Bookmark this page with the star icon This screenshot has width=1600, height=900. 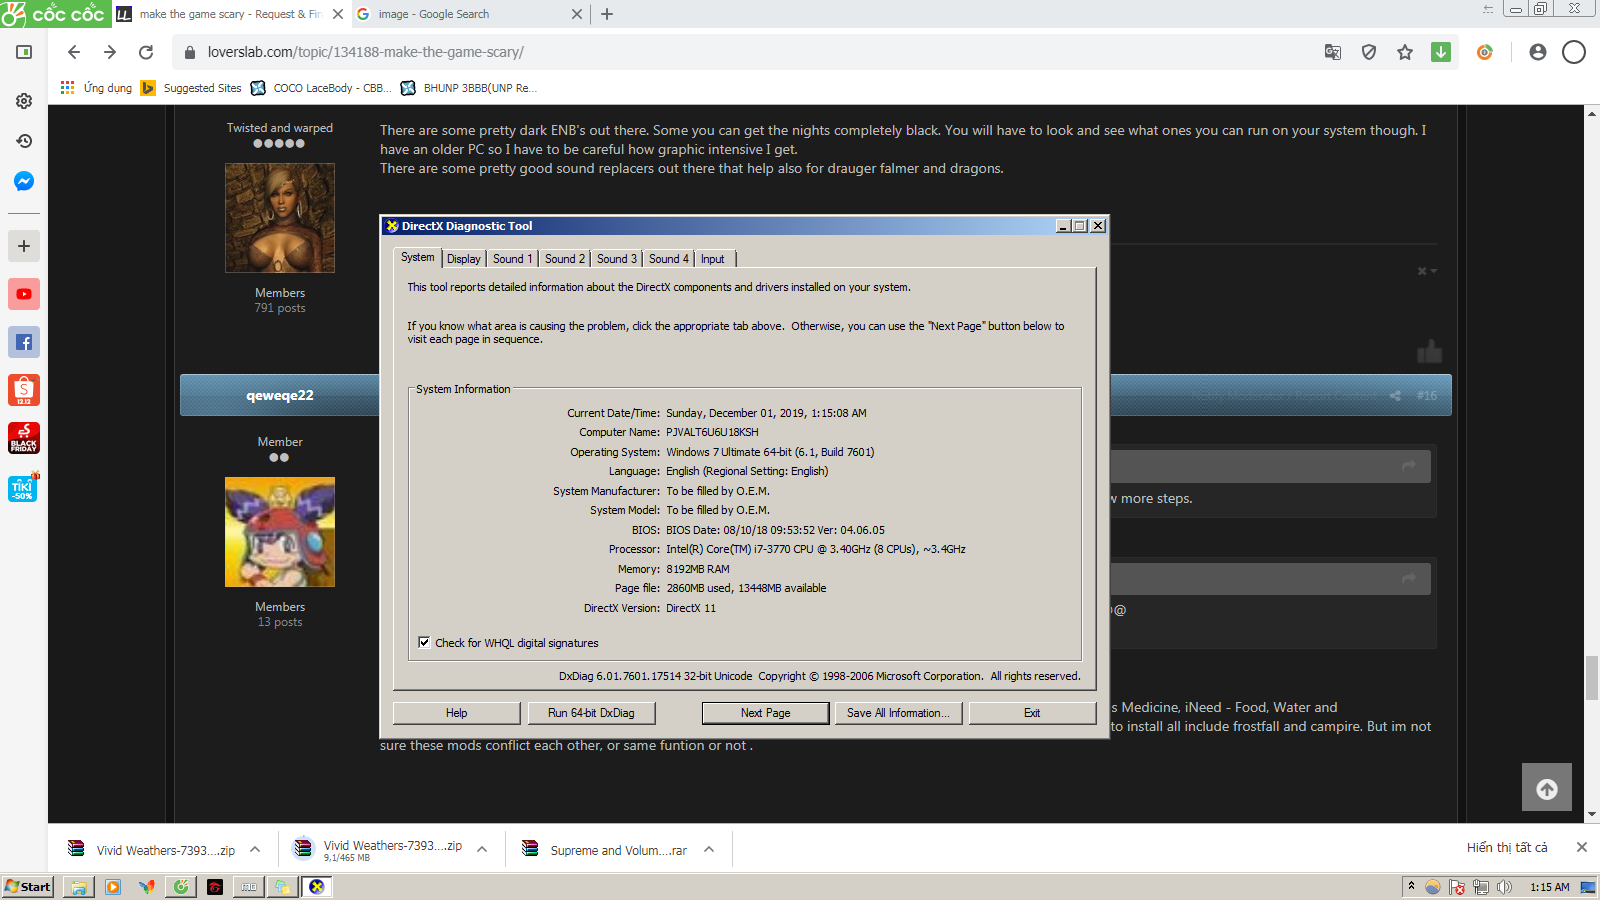[x=1405, y=52]
